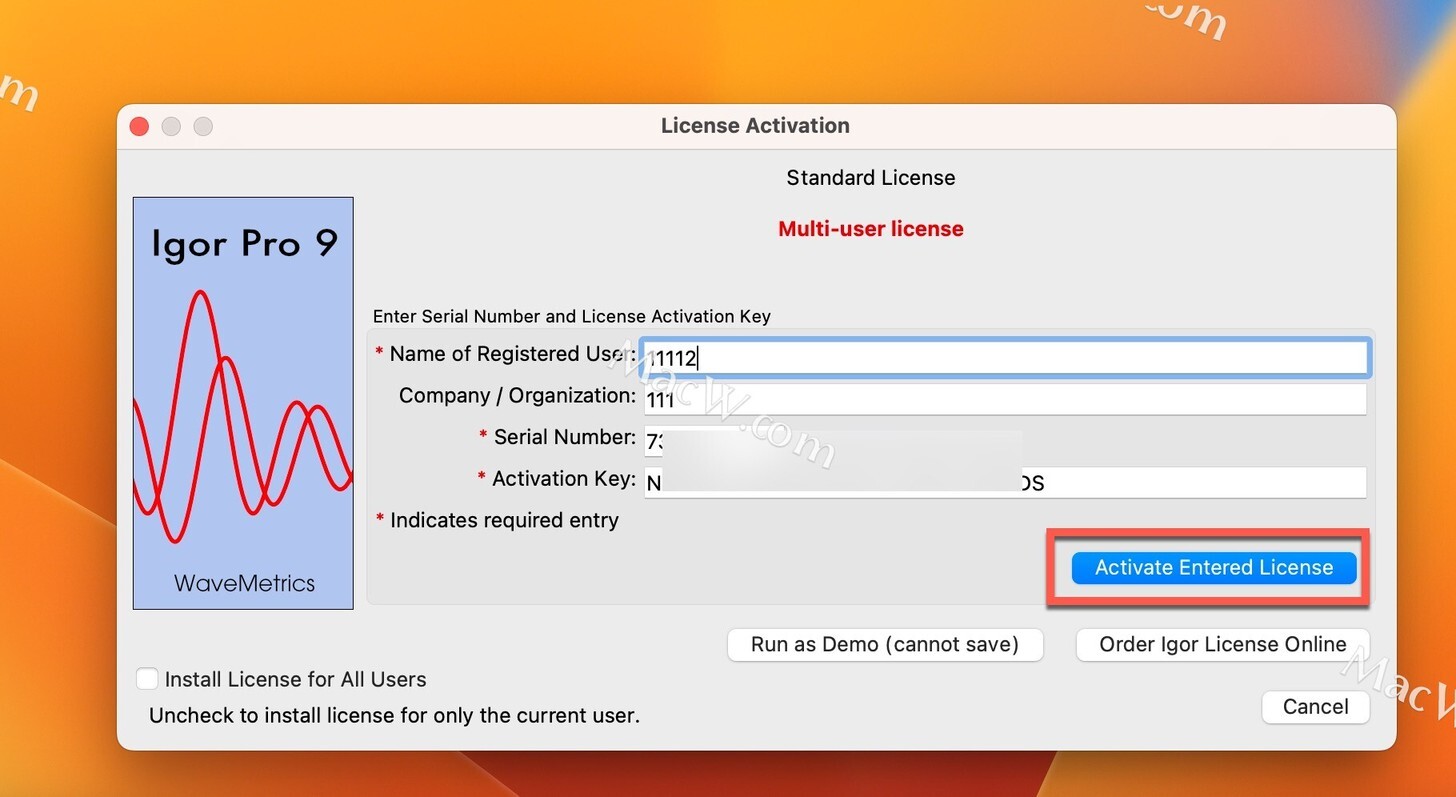This screenshot has height=797, width=1456.
Task: Click the Indicates required entry note
Action: click(x=497, y=520)
